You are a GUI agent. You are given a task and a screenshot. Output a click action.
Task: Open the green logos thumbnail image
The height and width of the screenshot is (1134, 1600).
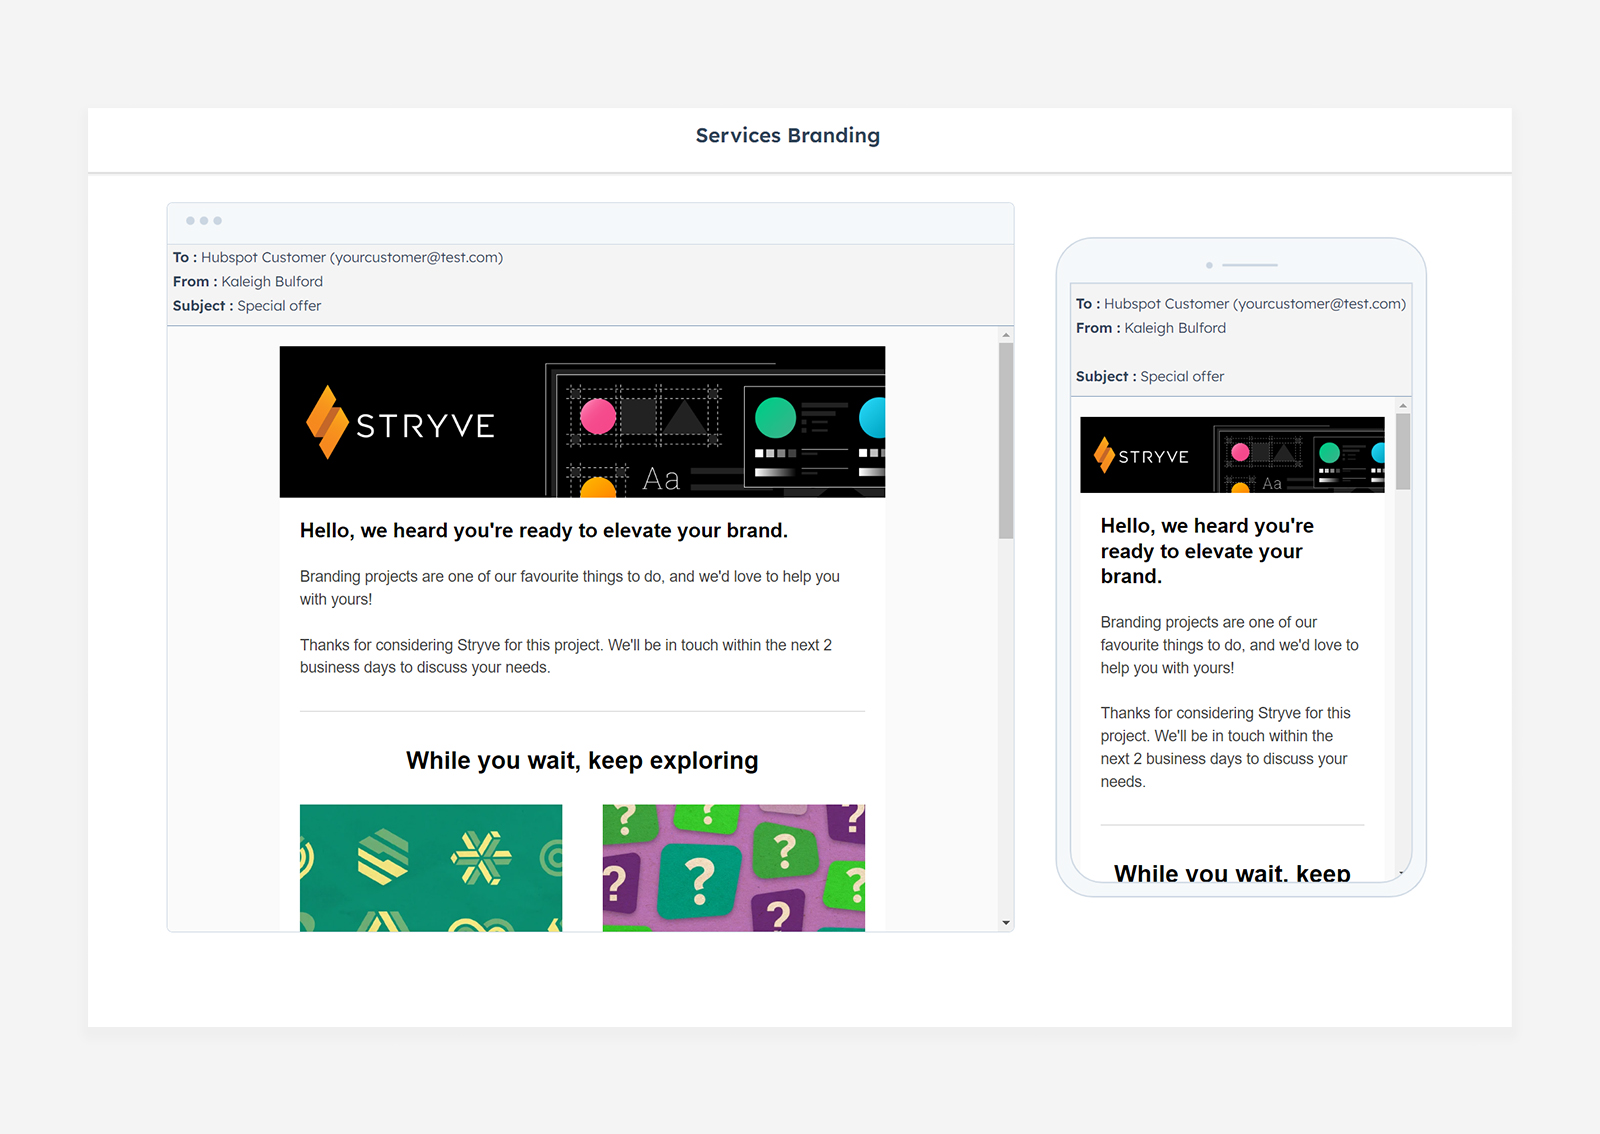[431, 868]
